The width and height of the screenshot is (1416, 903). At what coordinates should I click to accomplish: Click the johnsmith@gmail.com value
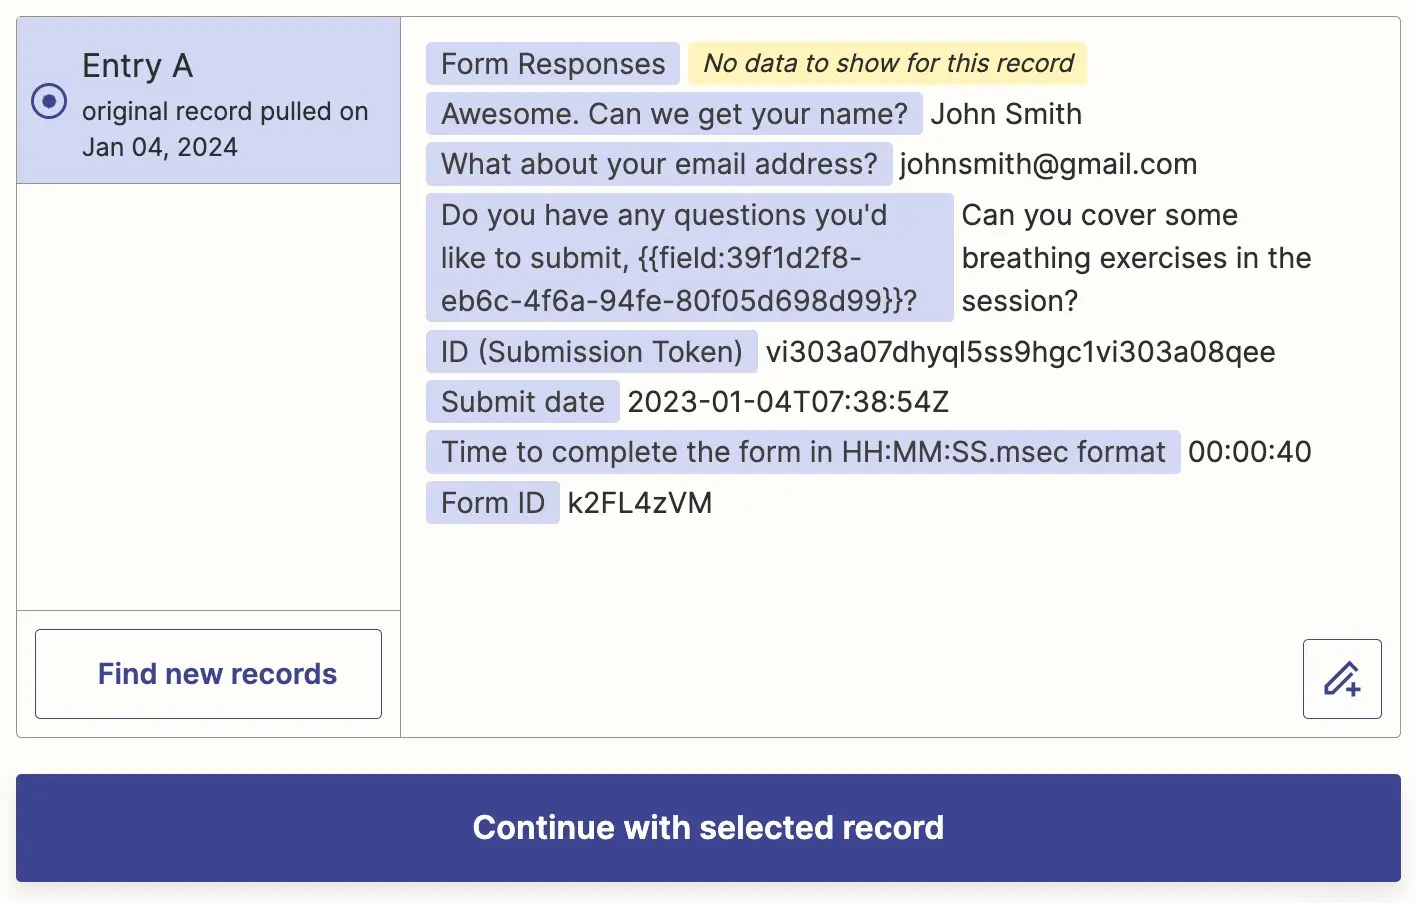[1048, 164]
